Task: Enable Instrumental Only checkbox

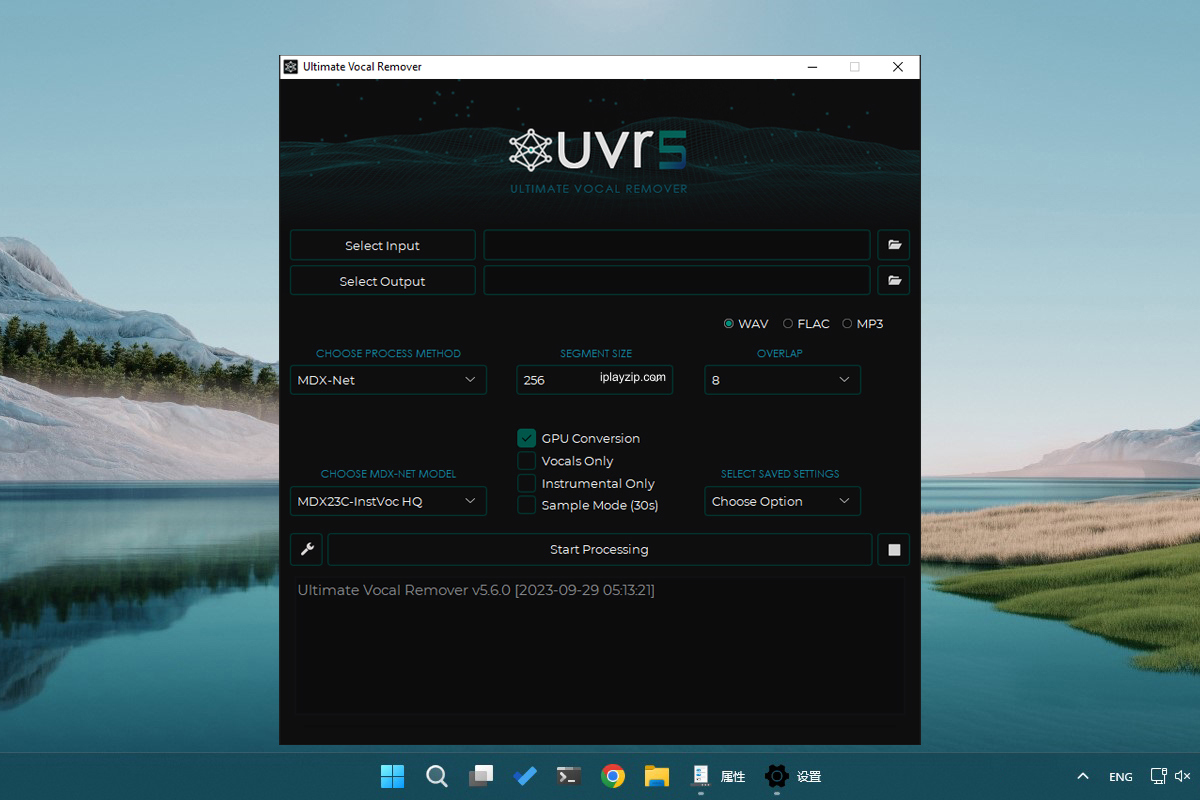Action: 527,483
